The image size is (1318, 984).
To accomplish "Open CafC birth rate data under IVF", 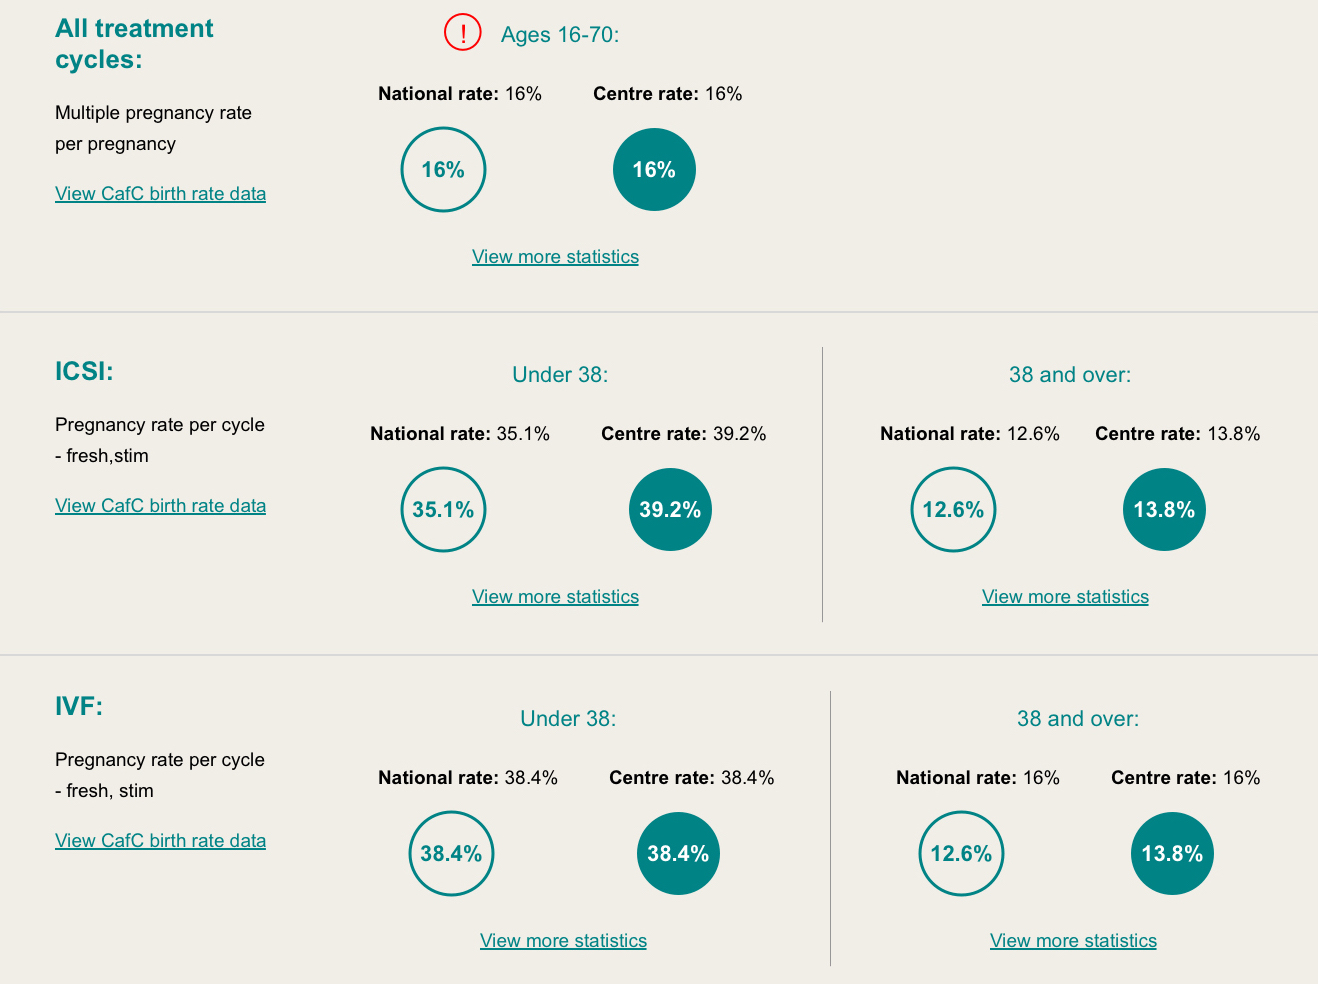I will click(160, 841).
